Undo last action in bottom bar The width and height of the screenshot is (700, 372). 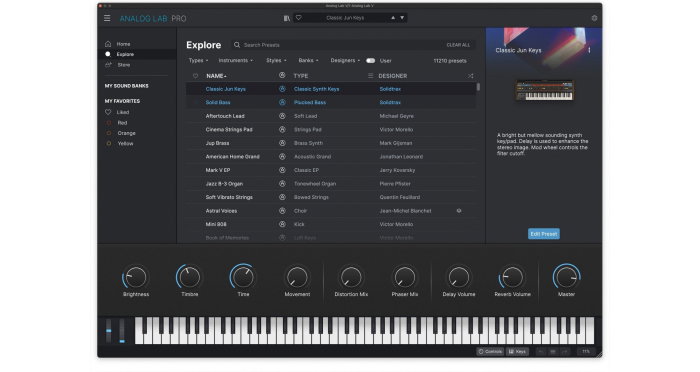point(541,352)
